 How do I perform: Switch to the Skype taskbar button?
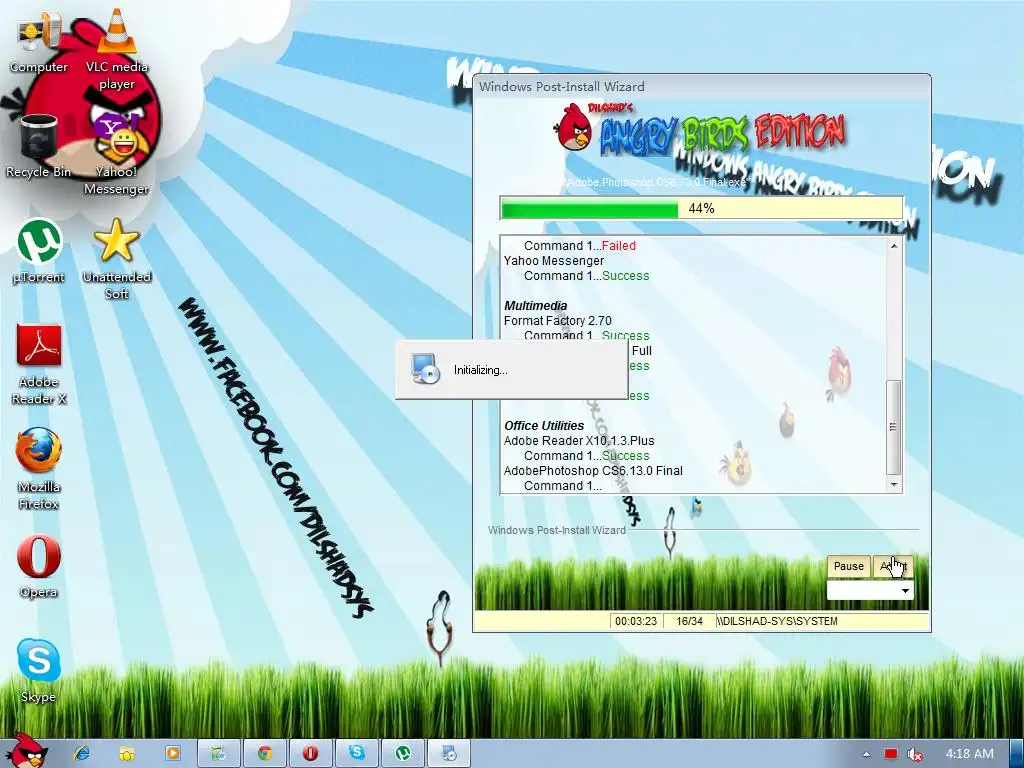(x=356, y=753)
